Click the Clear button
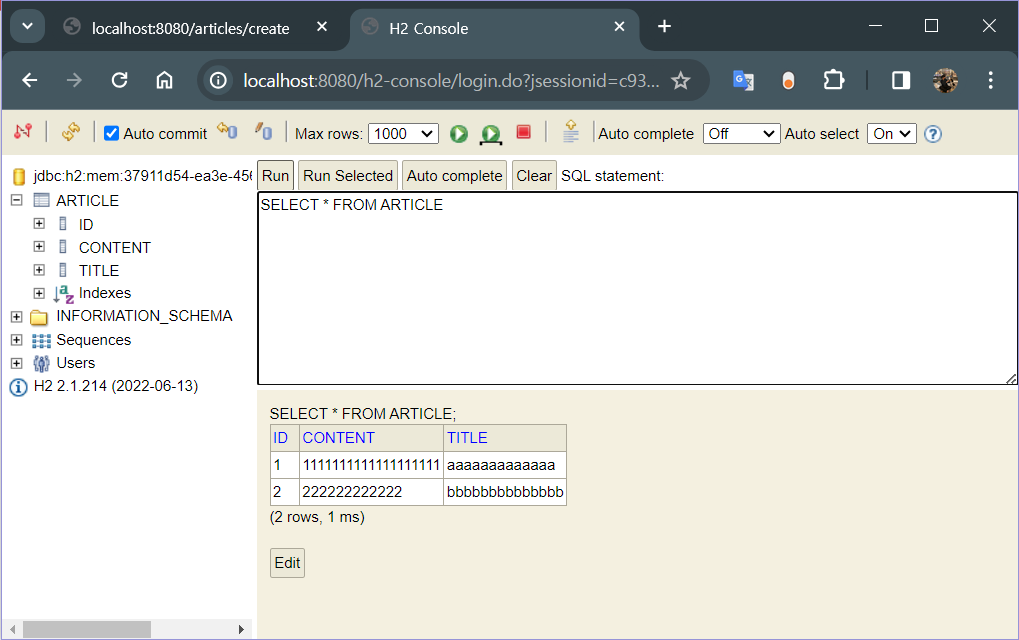 tap(534, 175)
